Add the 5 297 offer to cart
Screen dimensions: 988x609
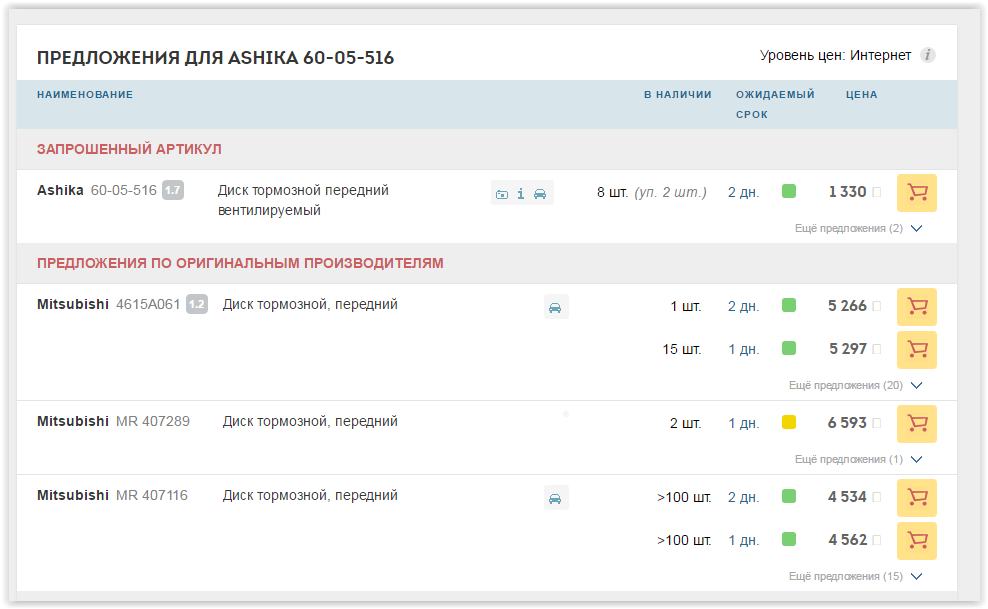tap(916, 350)
